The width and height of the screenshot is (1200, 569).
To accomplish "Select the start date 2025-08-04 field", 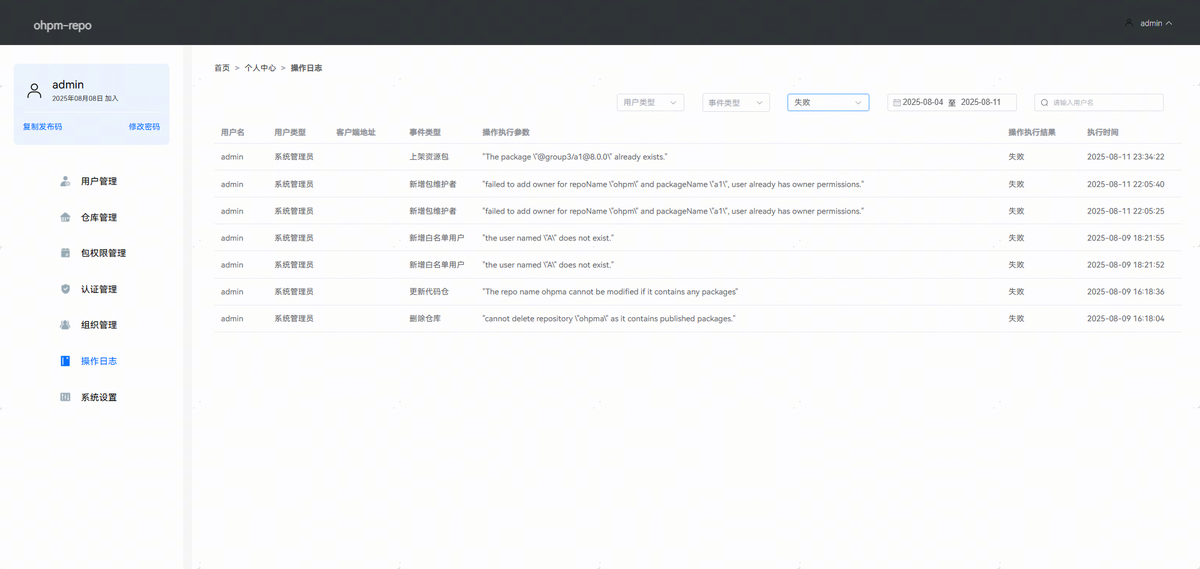I will [x=923, y=102].
